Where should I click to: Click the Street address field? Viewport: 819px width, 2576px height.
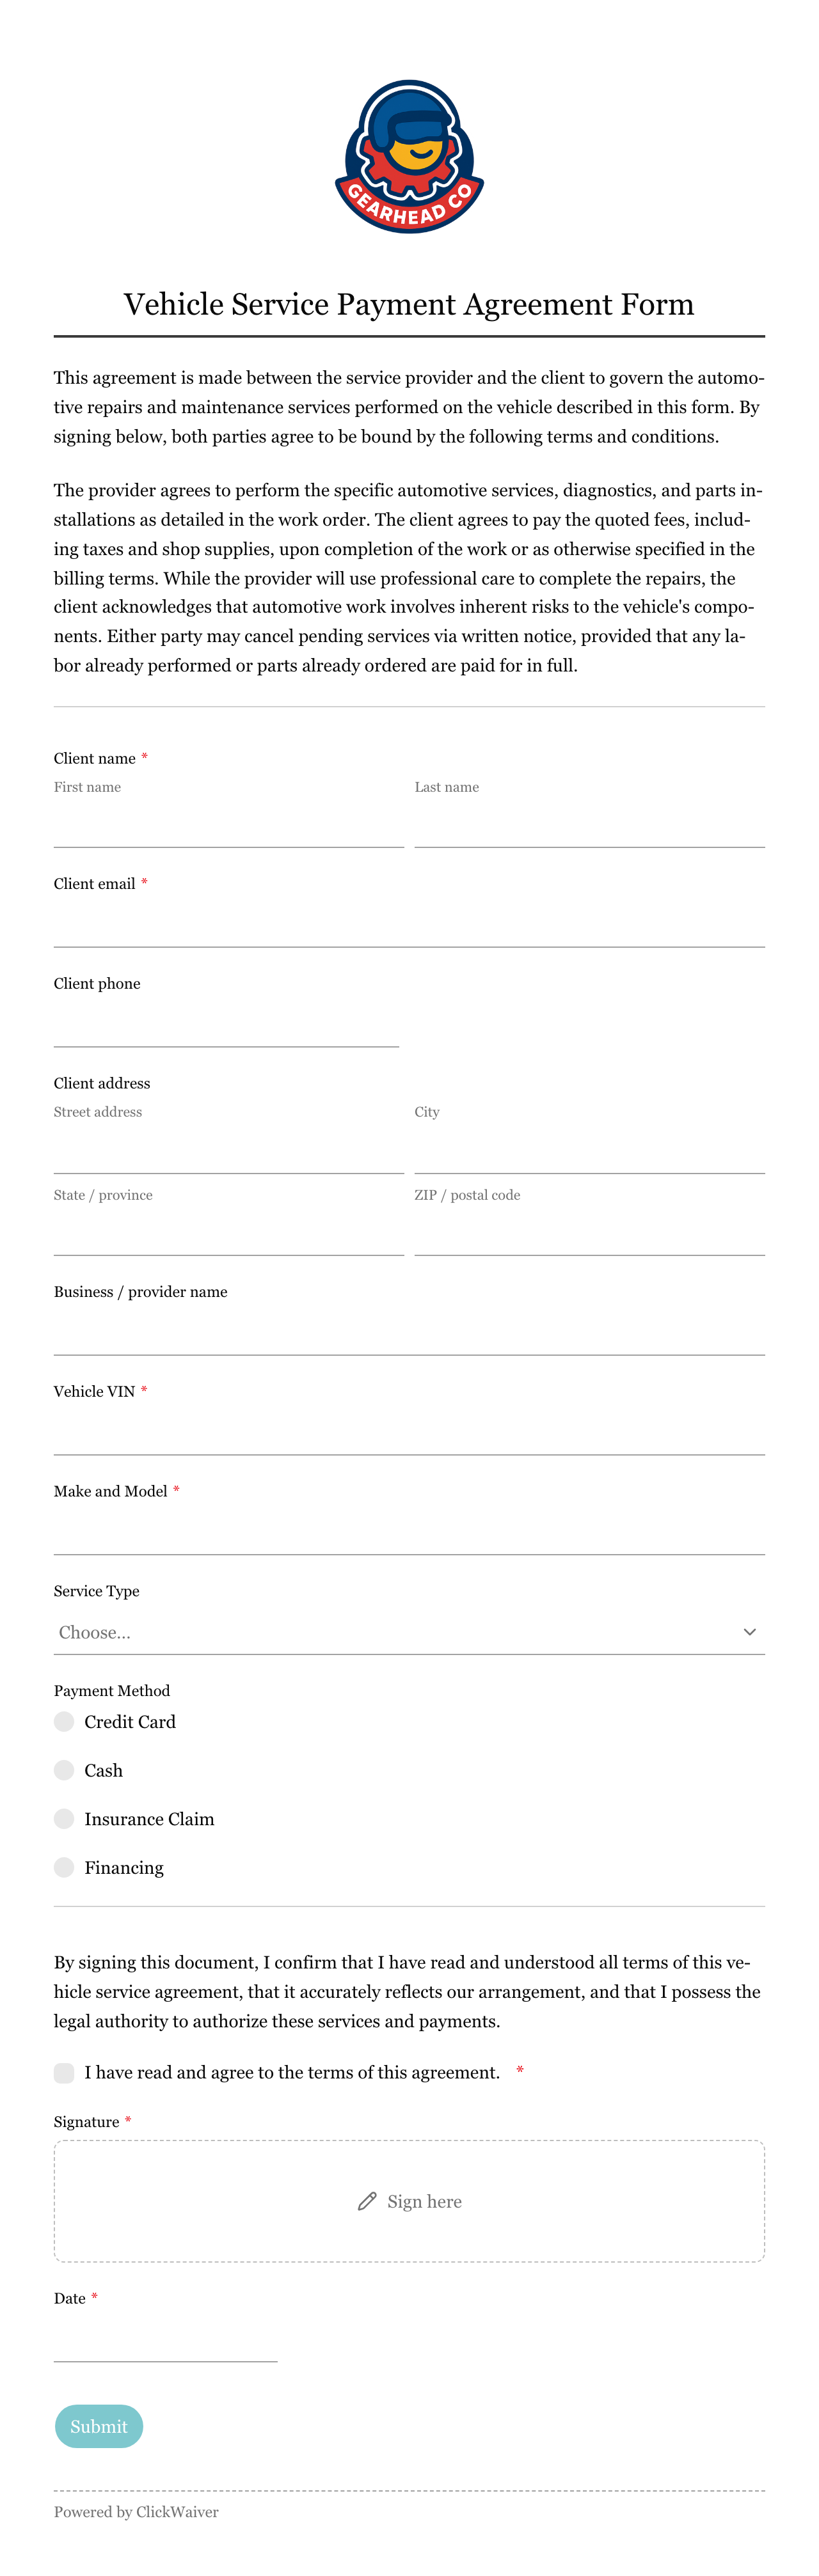229,1151
